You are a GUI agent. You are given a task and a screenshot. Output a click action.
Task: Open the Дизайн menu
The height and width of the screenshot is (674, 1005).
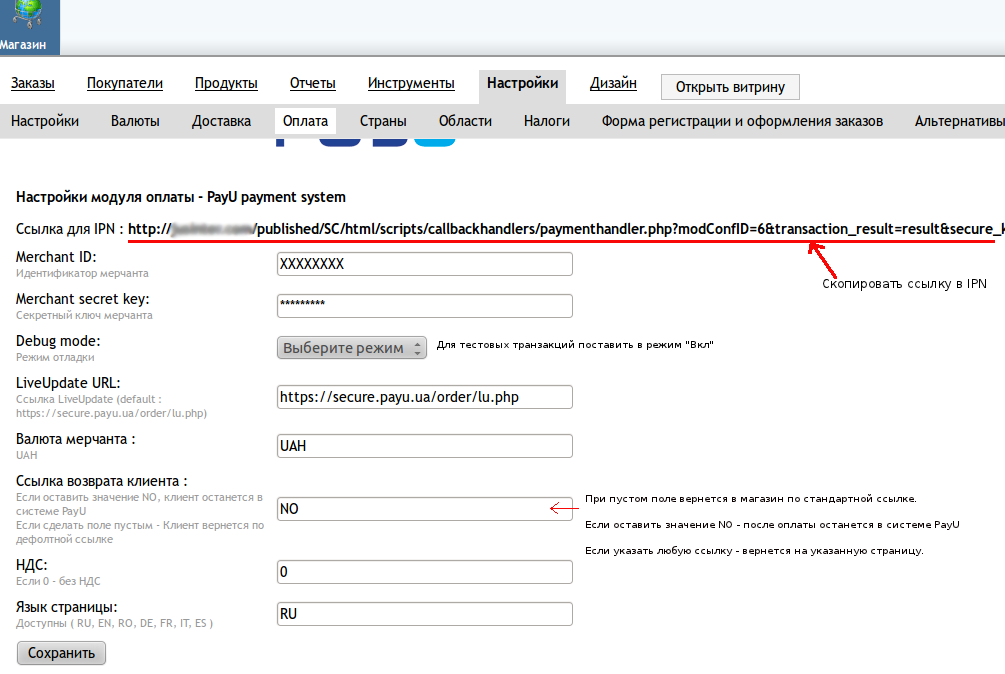pyautogui.click(x=613, y=83)
